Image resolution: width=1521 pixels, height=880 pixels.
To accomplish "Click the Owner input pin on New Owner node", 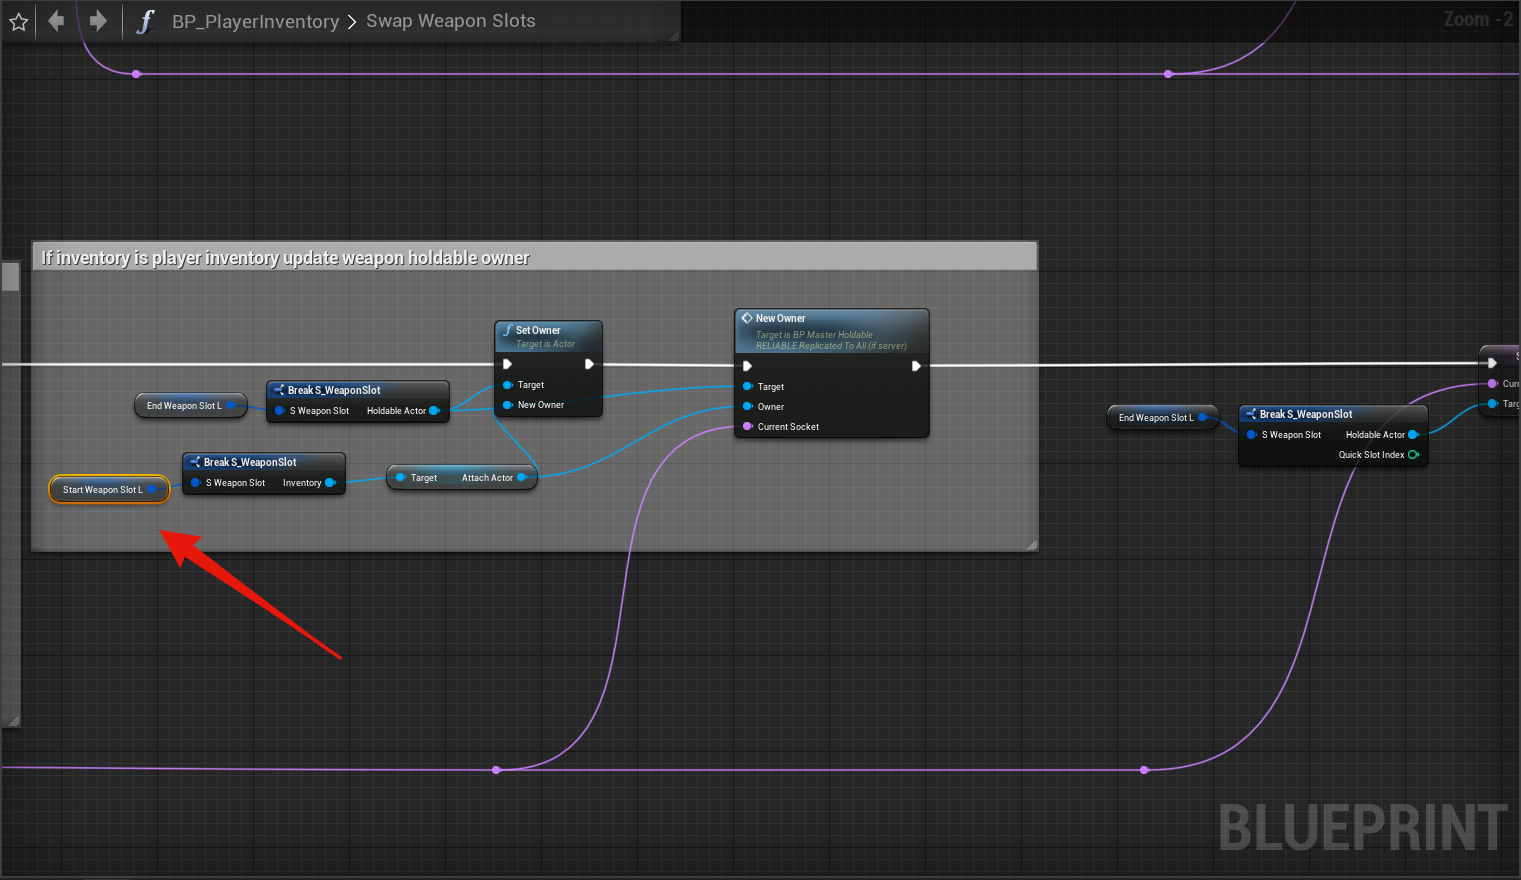I will (x=748, y=407).
